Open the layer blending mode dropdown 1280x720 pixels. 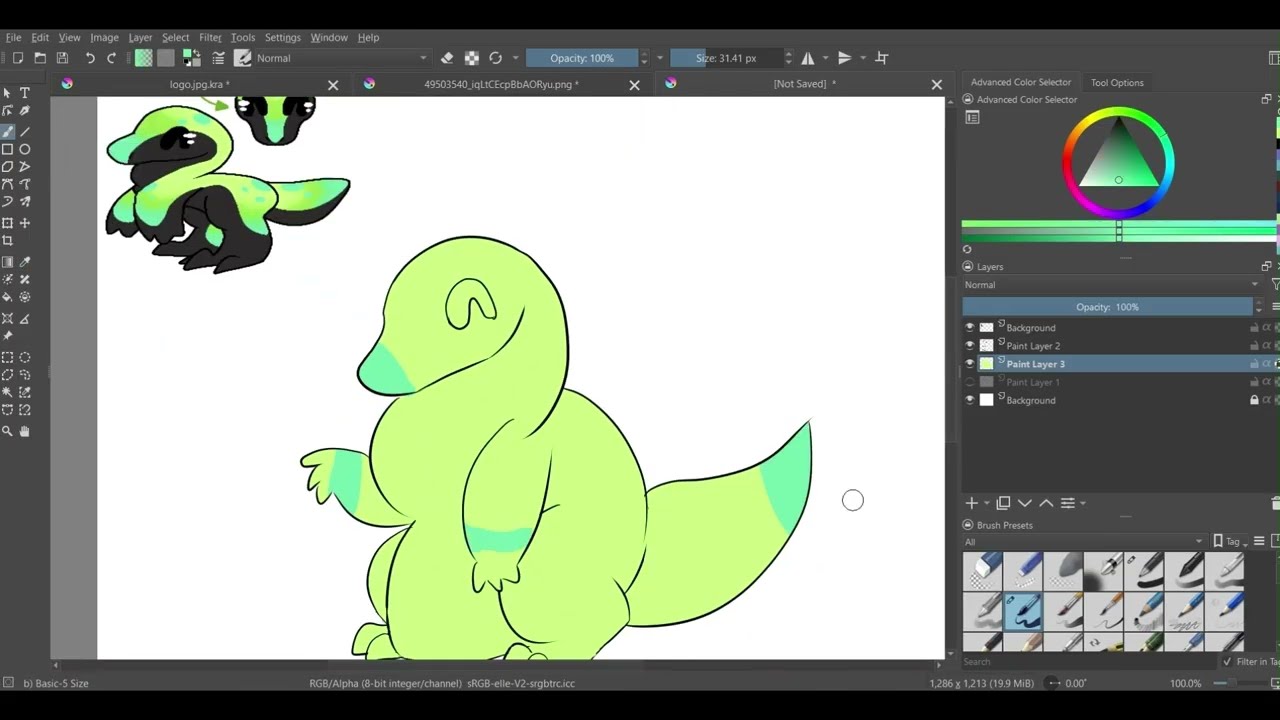pyautogui.click(x=1112, y=285)
